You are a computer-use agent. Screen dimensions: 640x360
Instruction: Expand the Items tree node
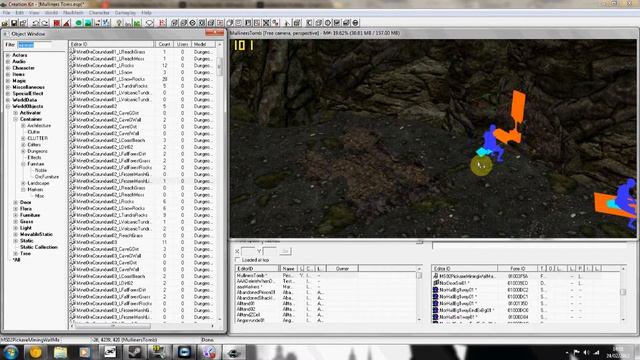click(8, 74)
